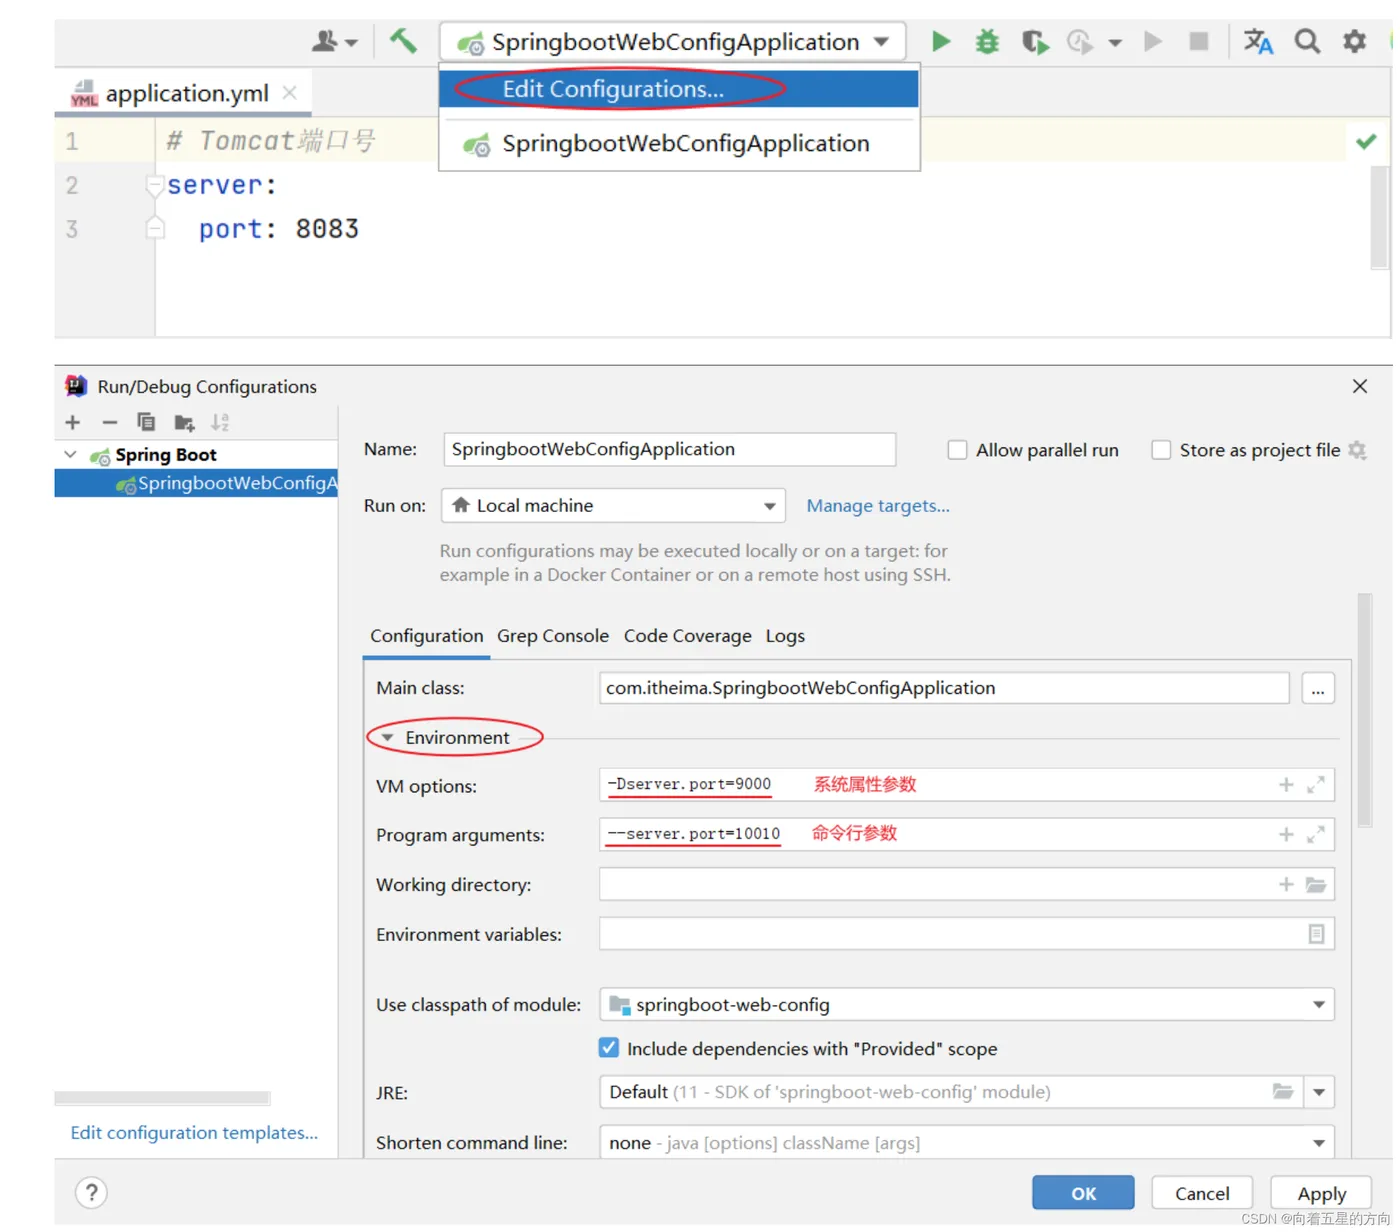Viewport: 1400px width, 1232px height.
Task: Close the application.yml editor tab
Action: [x=290, y=93]
